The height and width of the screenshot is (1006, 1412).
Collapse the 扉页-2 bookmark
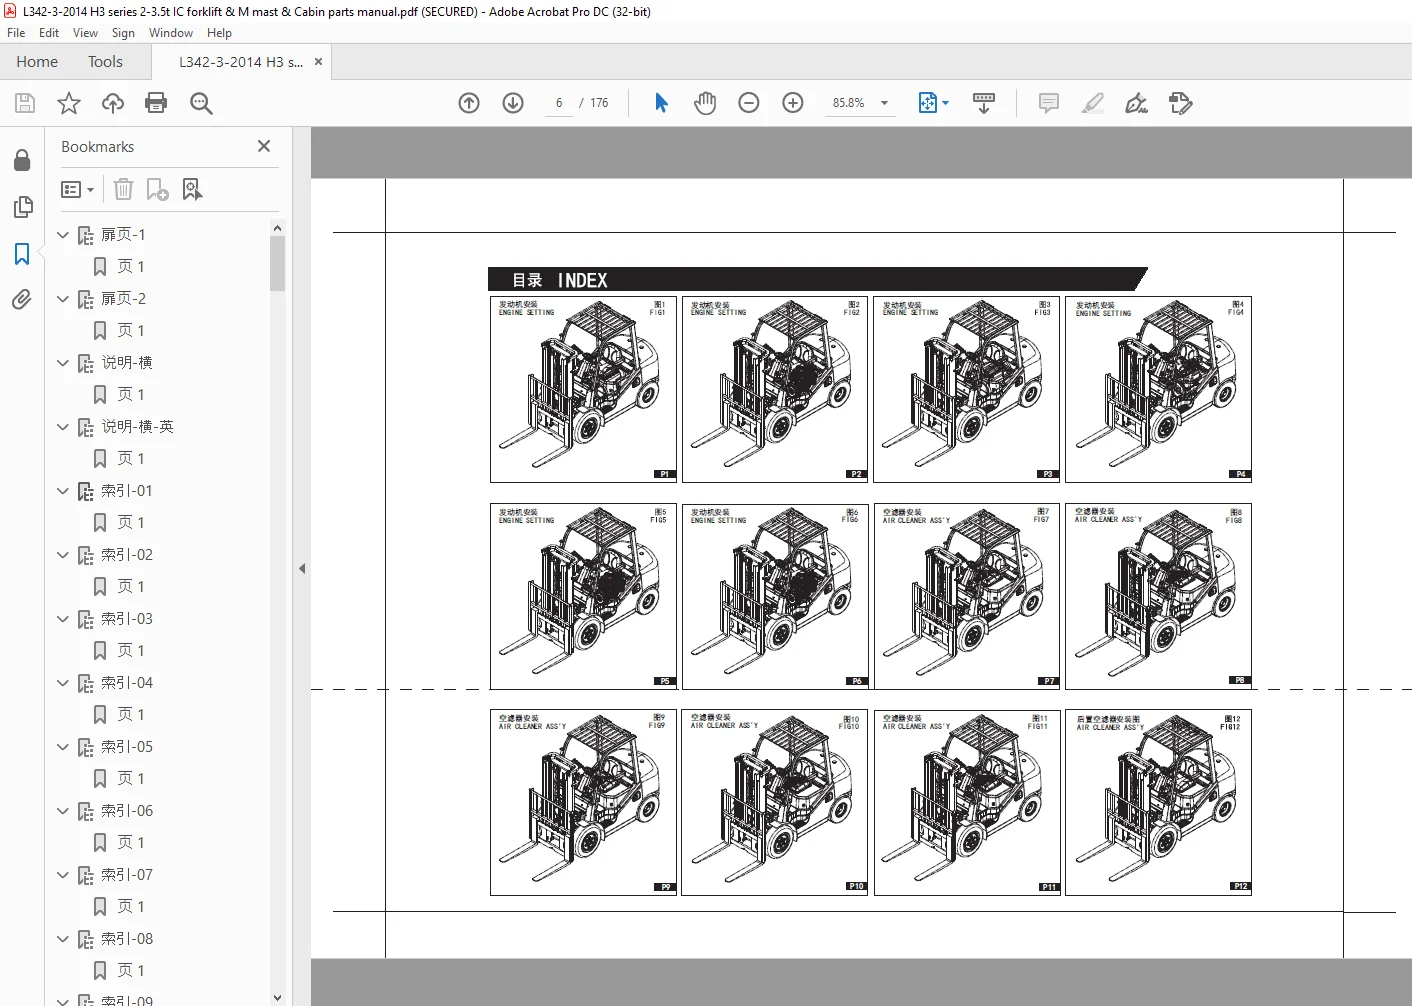tap(63, 299)
